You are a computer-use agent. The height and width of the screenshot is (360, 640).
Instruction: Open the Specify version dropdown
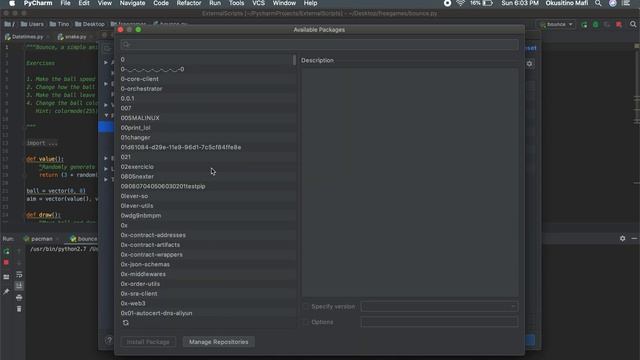[439, 307]
